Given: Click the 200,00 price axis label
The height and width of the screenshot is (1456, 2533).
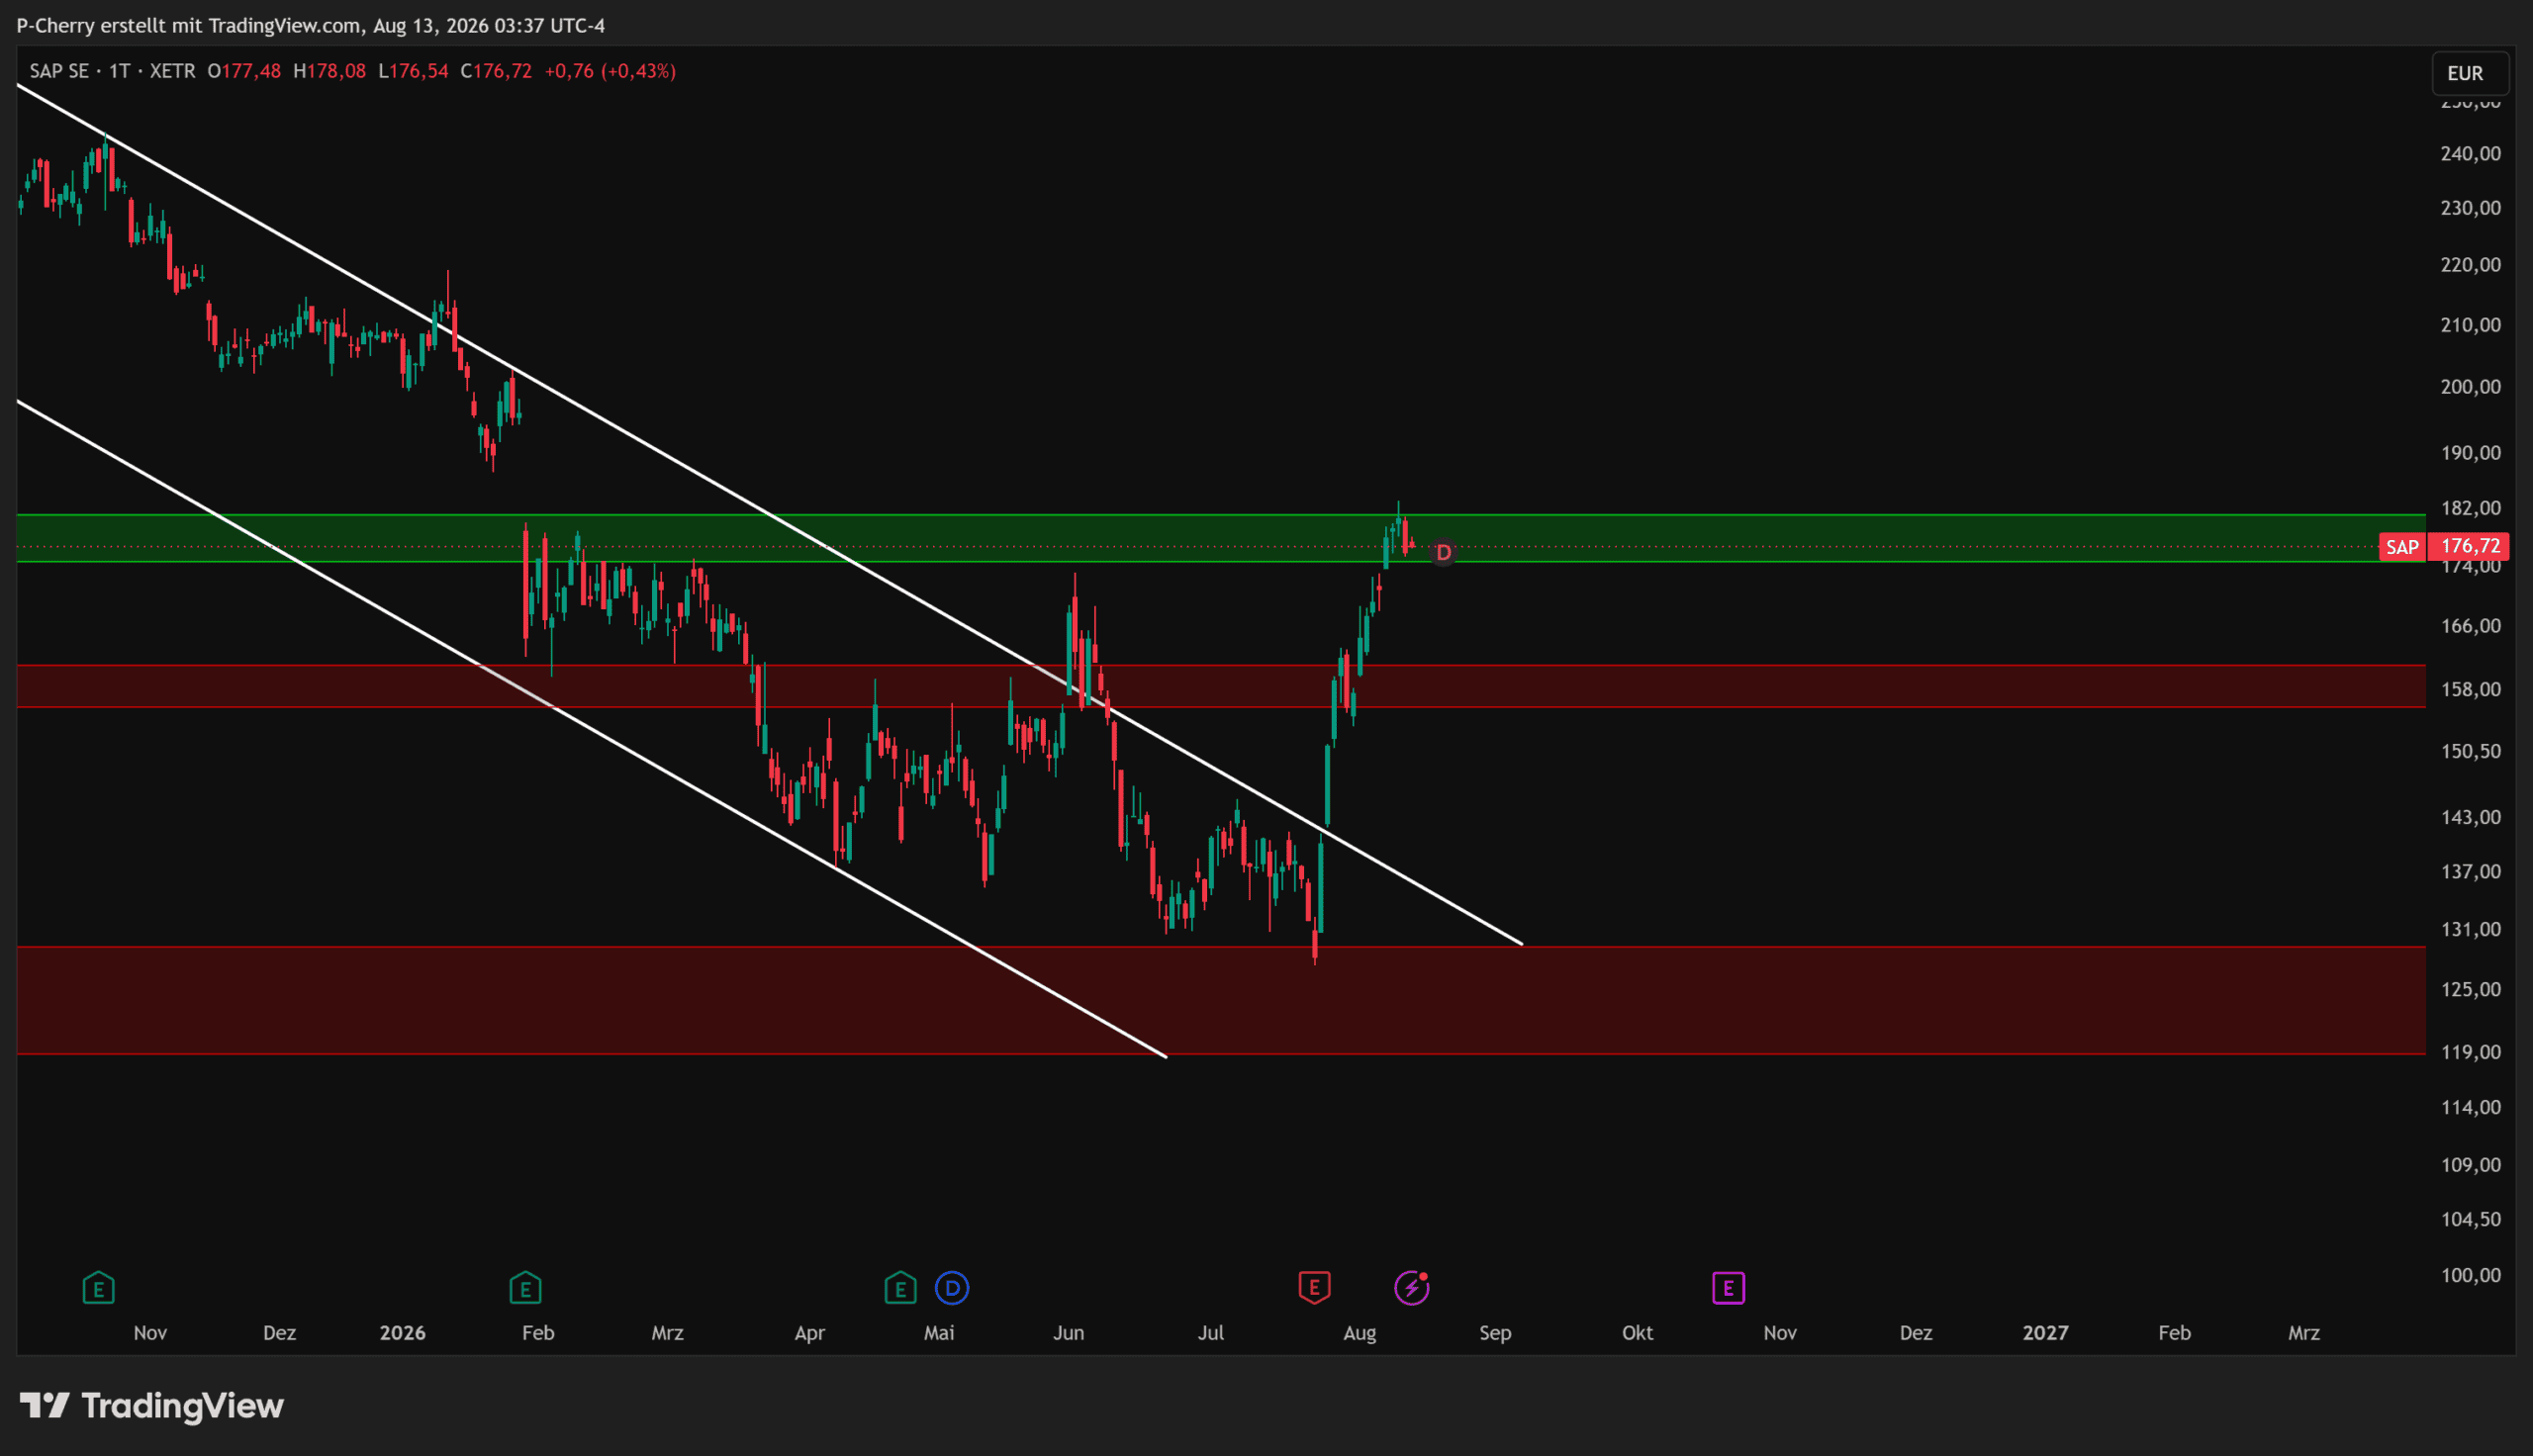Looking at the screenshot, I should tap(2470, 387).
